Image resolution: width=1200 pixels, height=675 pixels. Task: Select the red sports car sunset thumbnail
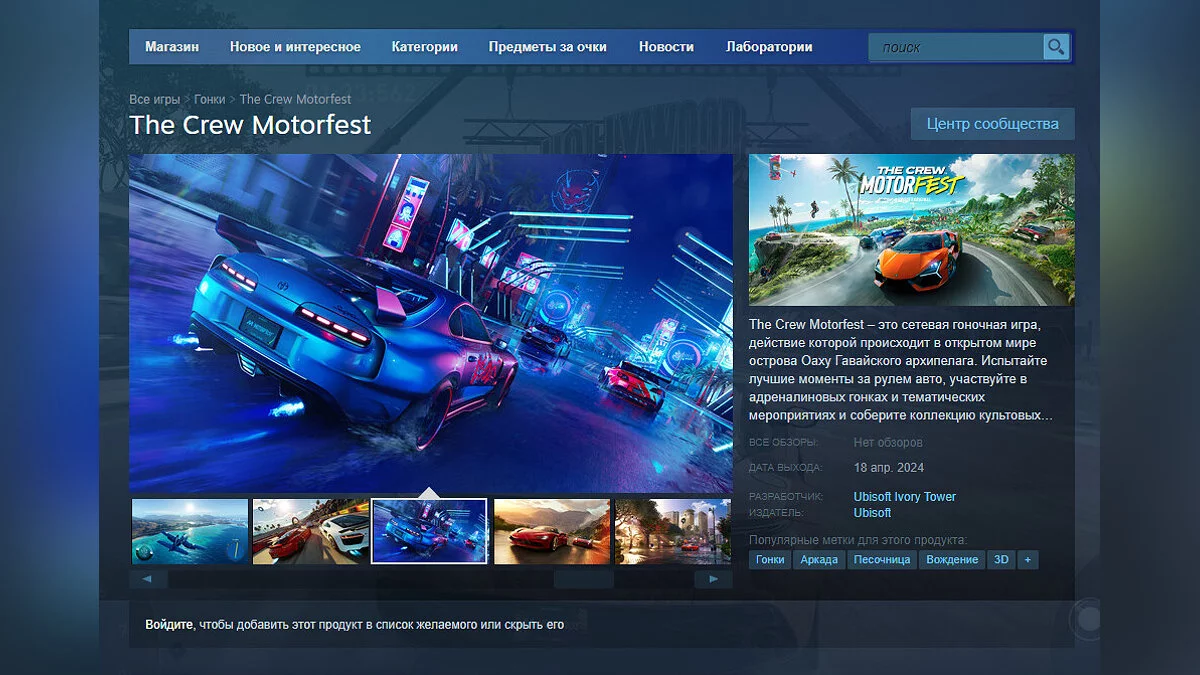point(552,531)
